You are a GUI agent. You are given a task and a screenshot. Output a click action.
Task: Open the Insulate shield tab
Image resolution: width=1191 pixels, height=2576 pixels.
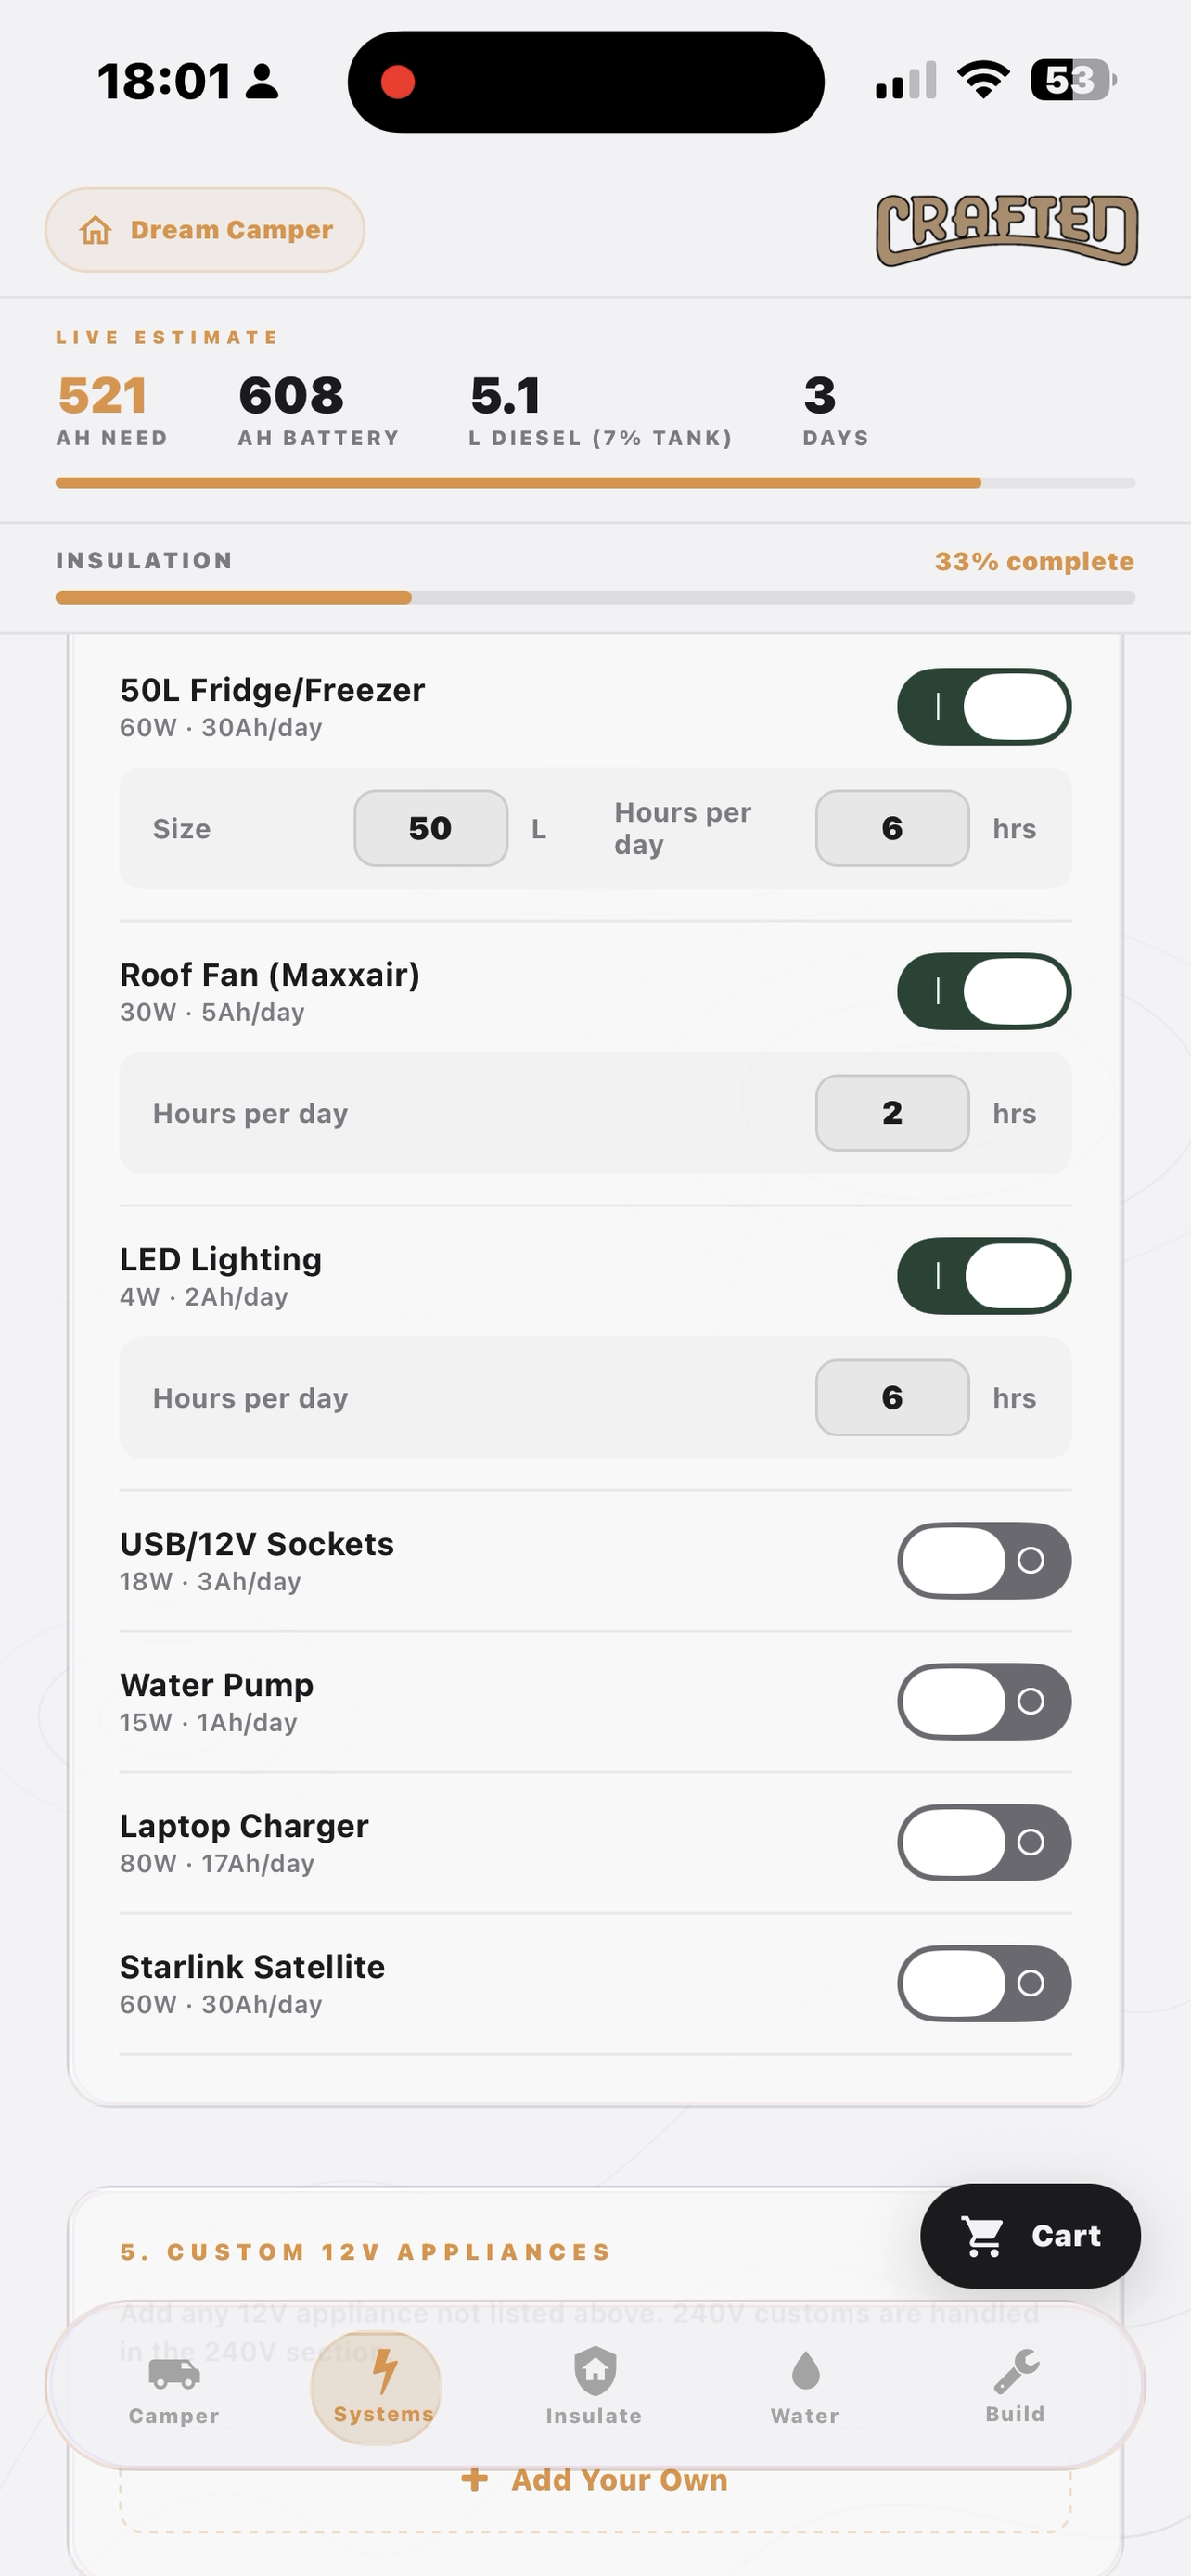click(594, 2389)
